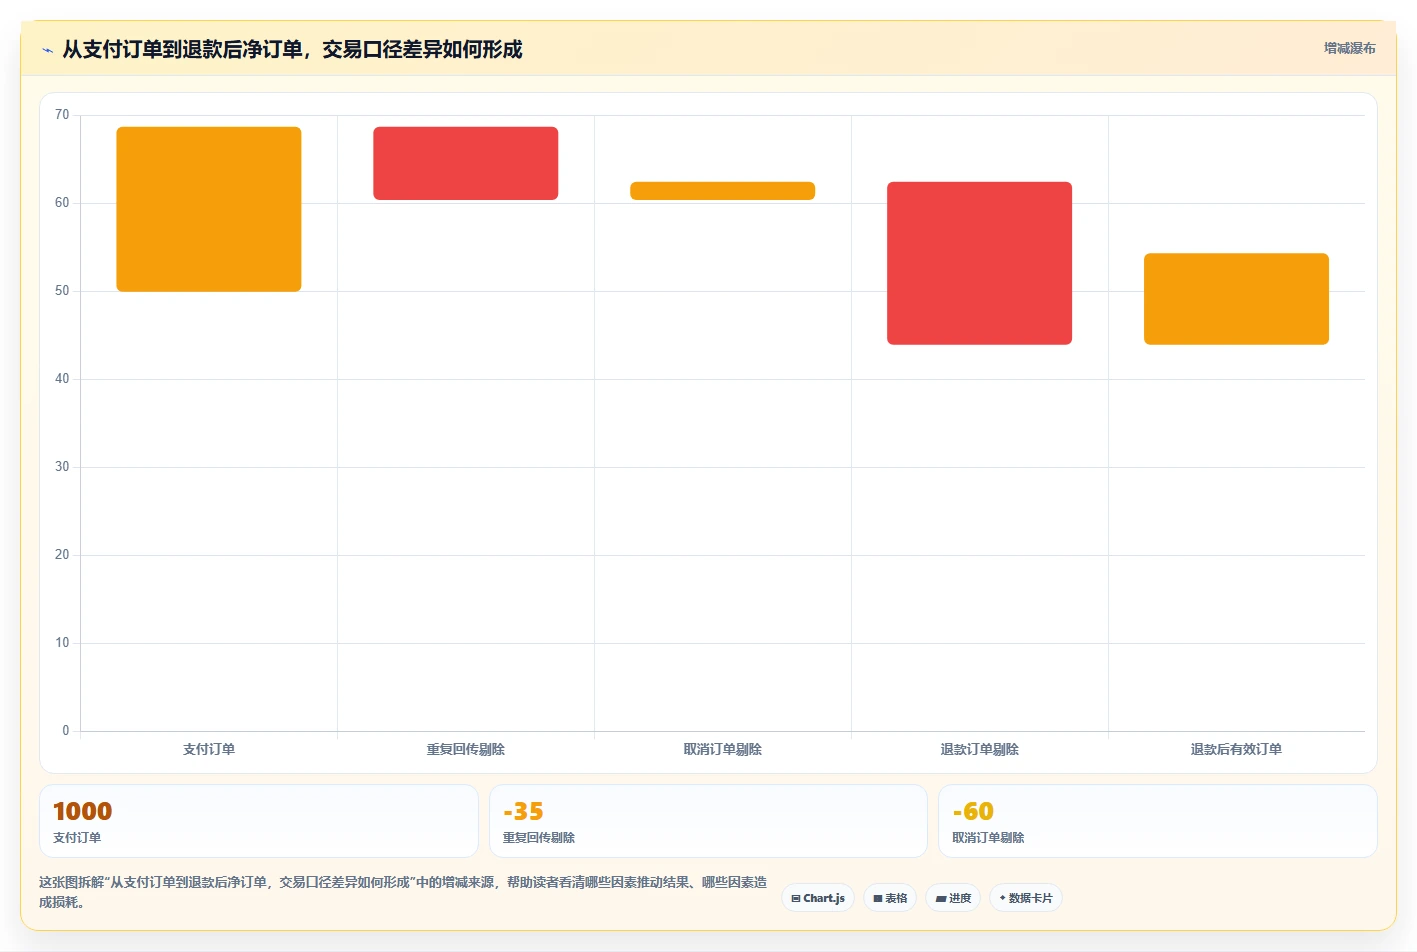Click y-axis tick label 70

pos(62,115)
